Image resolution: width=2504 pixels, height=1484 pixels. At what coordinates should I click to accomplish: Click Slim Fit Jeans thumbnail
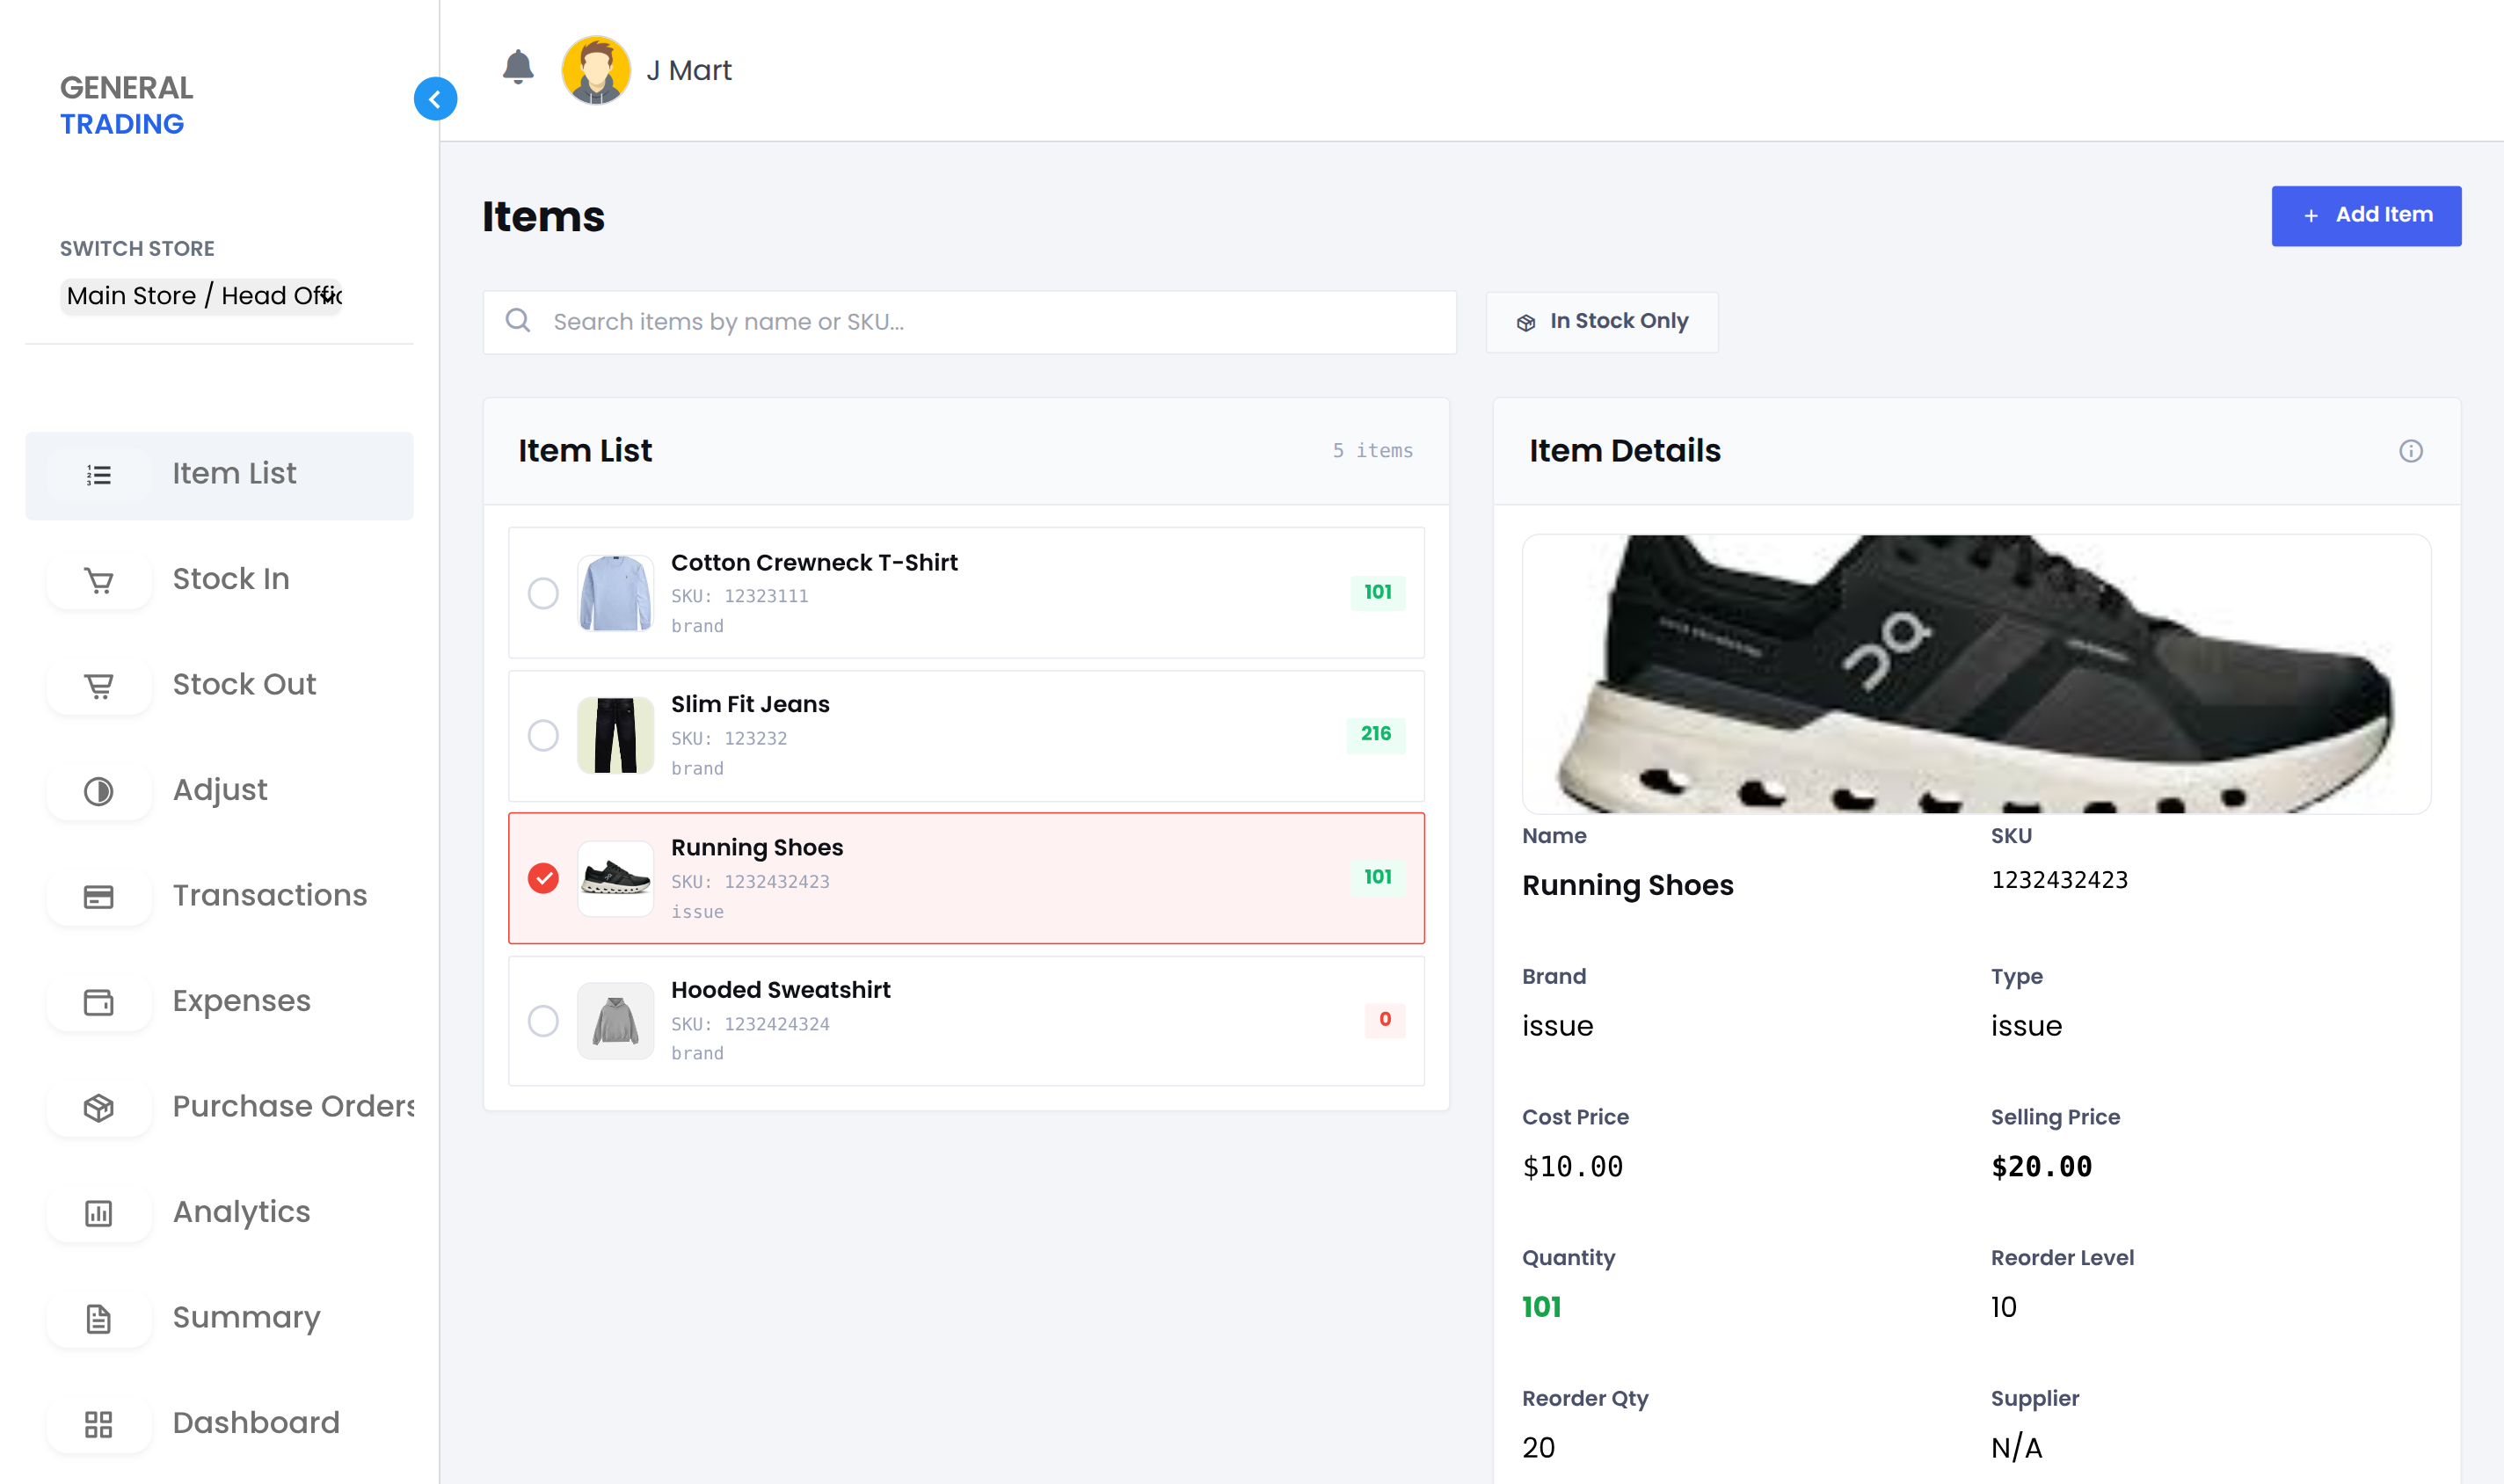coord(615,735)
